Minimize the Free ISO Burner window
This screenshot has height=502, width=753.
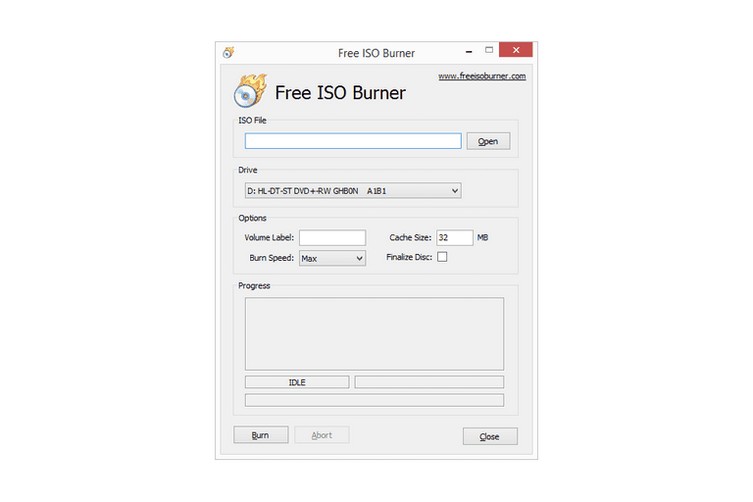469,50
